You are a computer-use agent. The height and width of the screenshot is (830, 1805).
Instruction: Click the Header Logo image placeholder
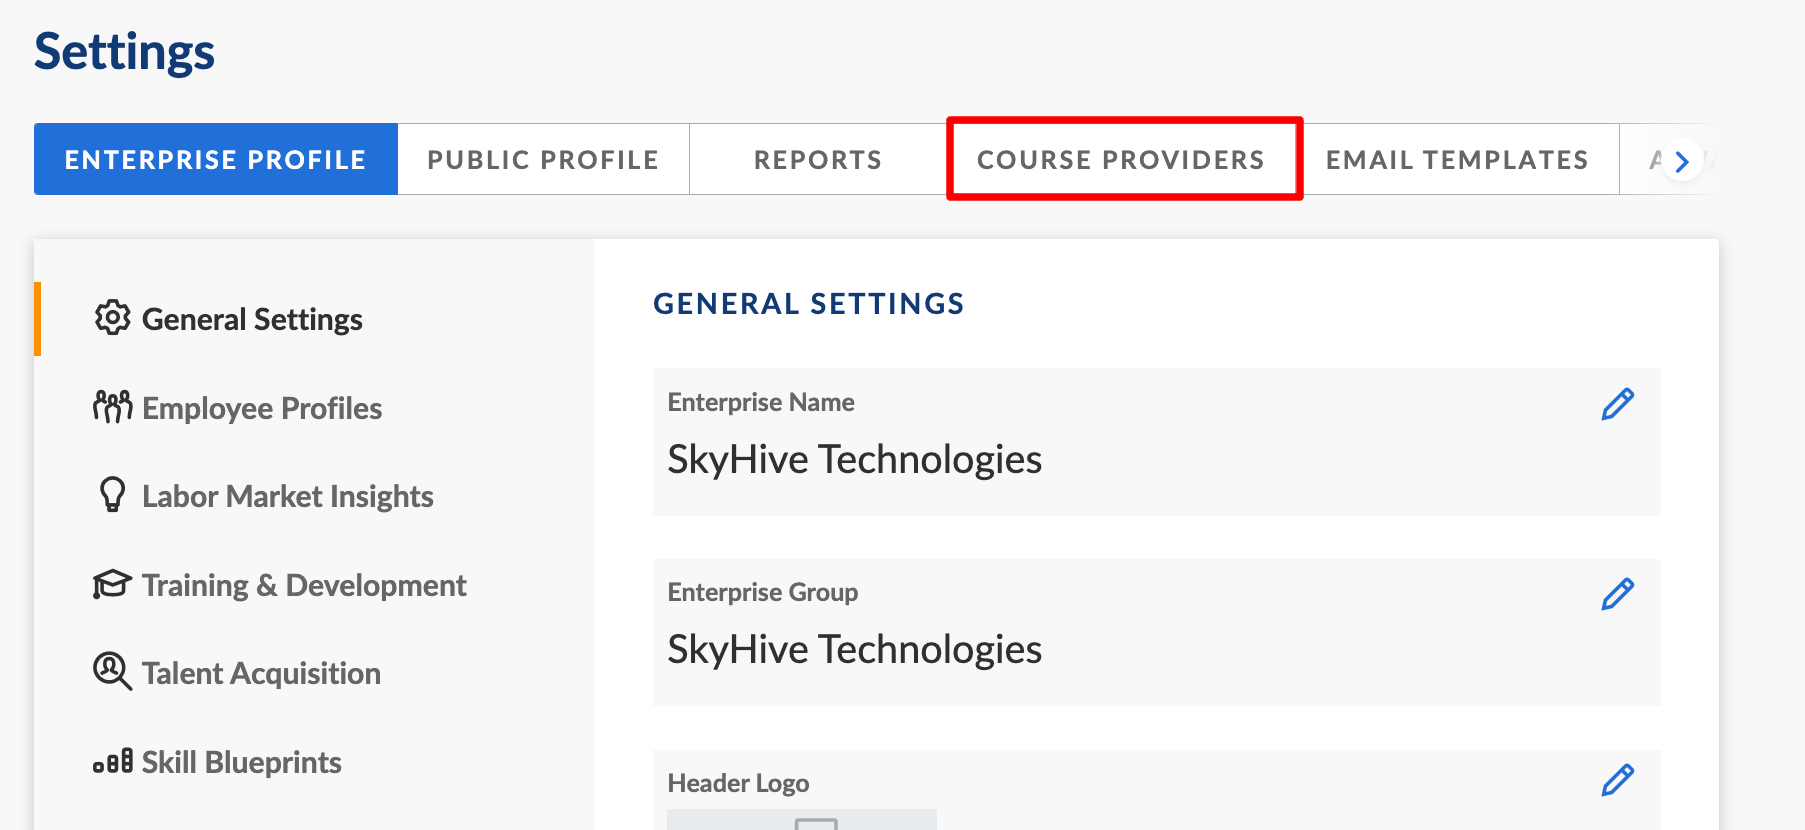coord(802,820)
